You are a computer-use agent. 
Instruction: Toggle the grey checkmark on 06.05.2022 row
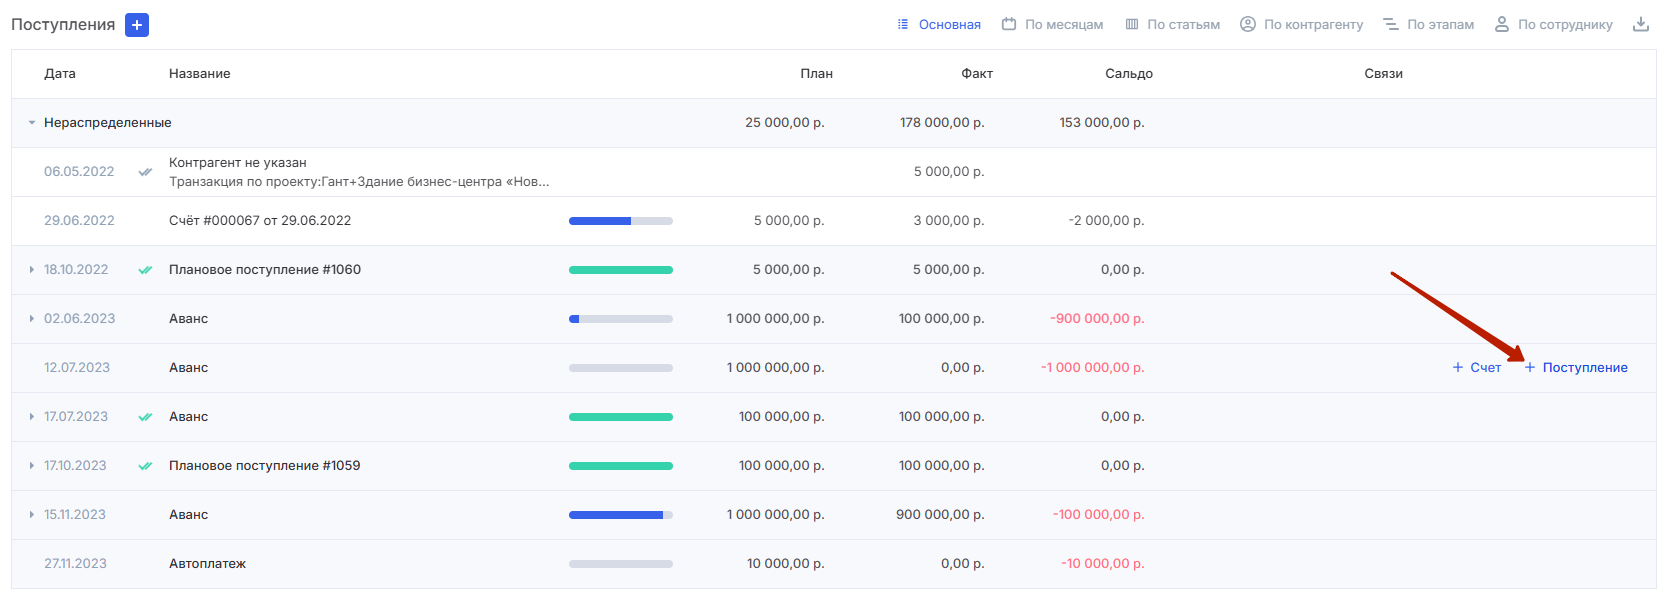point(145,172)
